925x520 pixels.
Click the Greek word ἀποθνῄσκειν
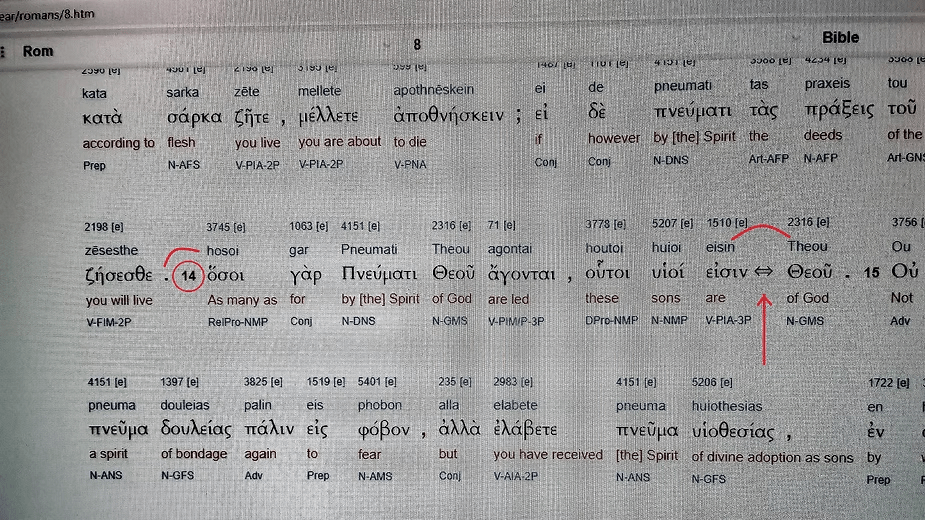pyautogui.click(x=451, y=112)
